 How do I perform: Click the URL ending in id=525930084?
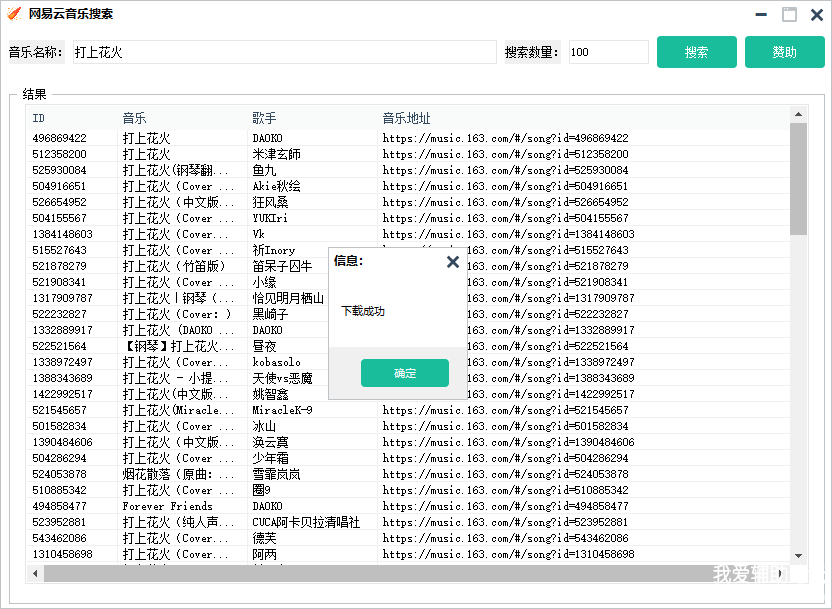tap(506, 170)
